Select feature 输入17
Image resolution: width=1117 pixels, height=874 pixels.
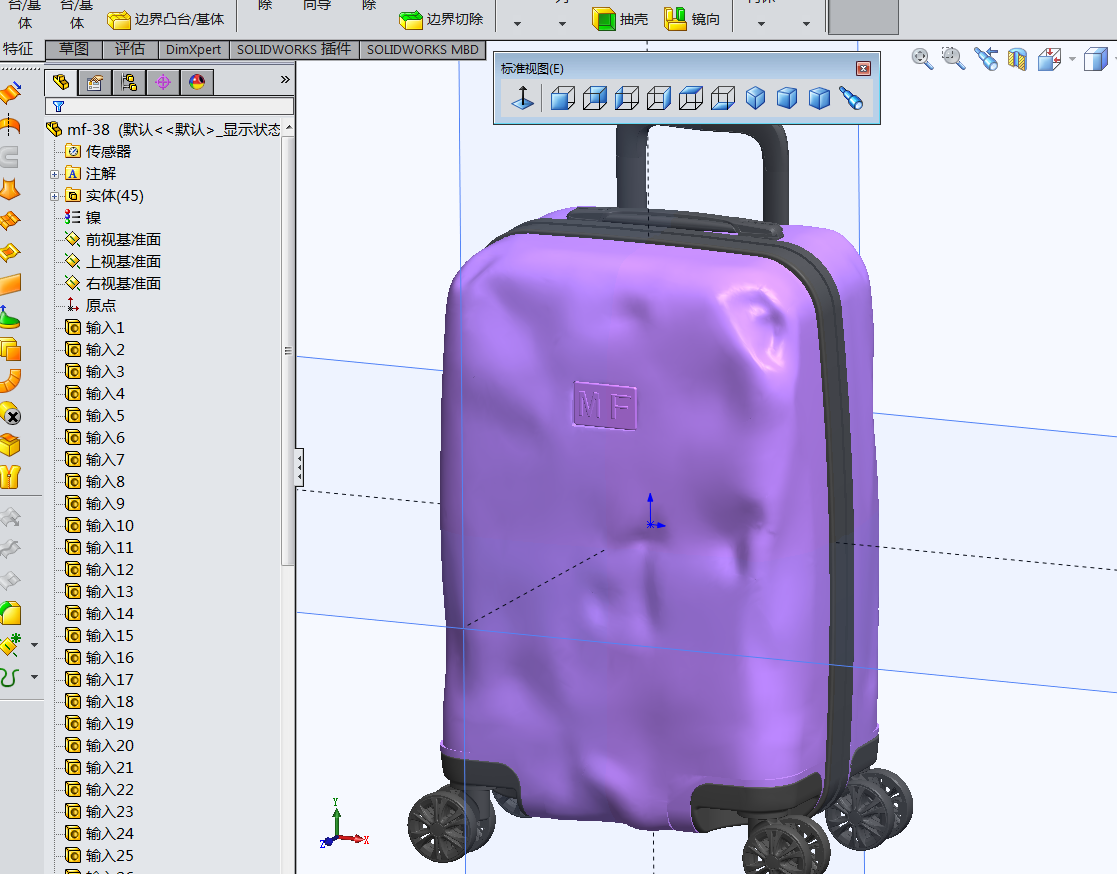[x=99, y=680]
